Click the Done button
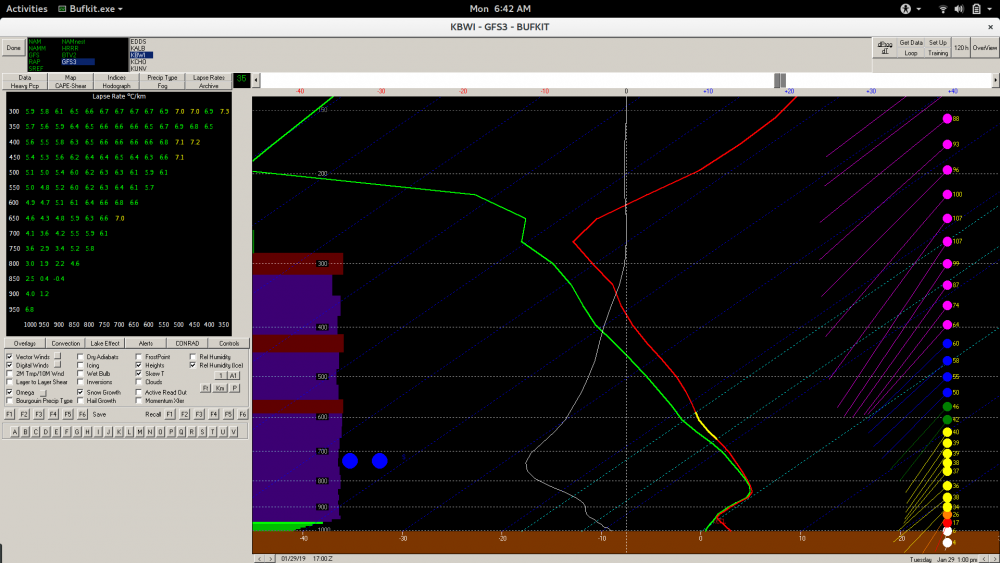The height and width of the screenshot is (563, 1000). pyautogui.click(x=13, y=48)
